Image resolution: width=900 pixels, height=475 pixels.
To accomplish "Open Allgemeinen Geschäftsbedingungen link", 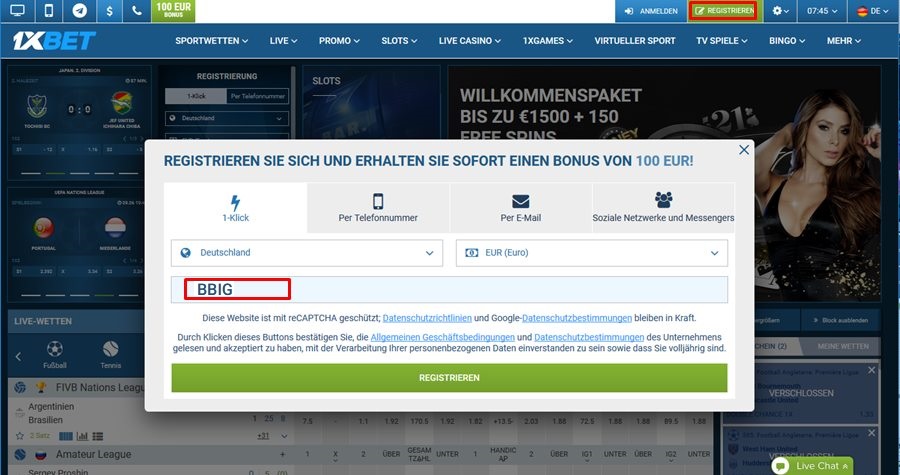I will click(x=443, y=337).
